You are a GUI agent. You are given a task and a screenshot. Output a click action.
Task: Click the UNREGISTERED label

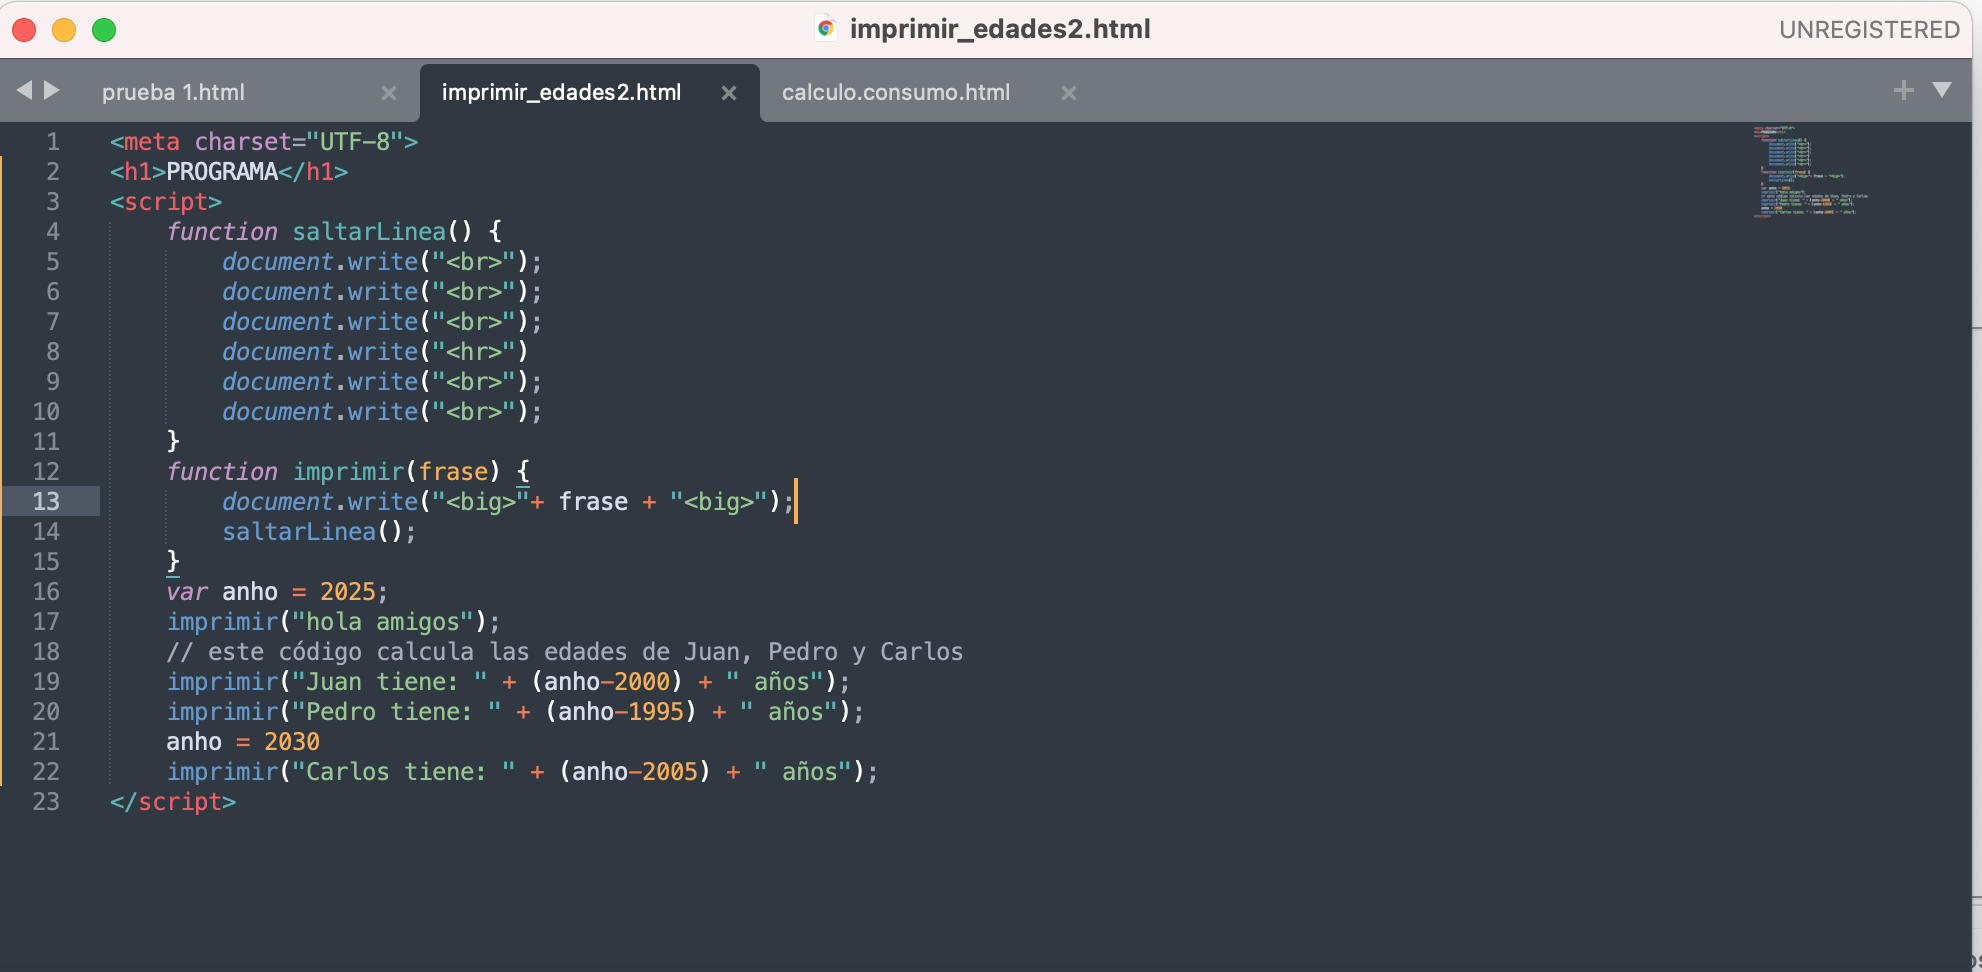1869,30
